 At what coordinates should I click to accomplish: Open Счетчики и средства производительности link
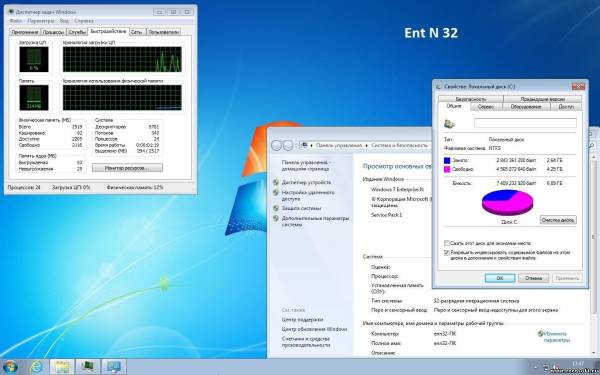[x=306, y=342]
